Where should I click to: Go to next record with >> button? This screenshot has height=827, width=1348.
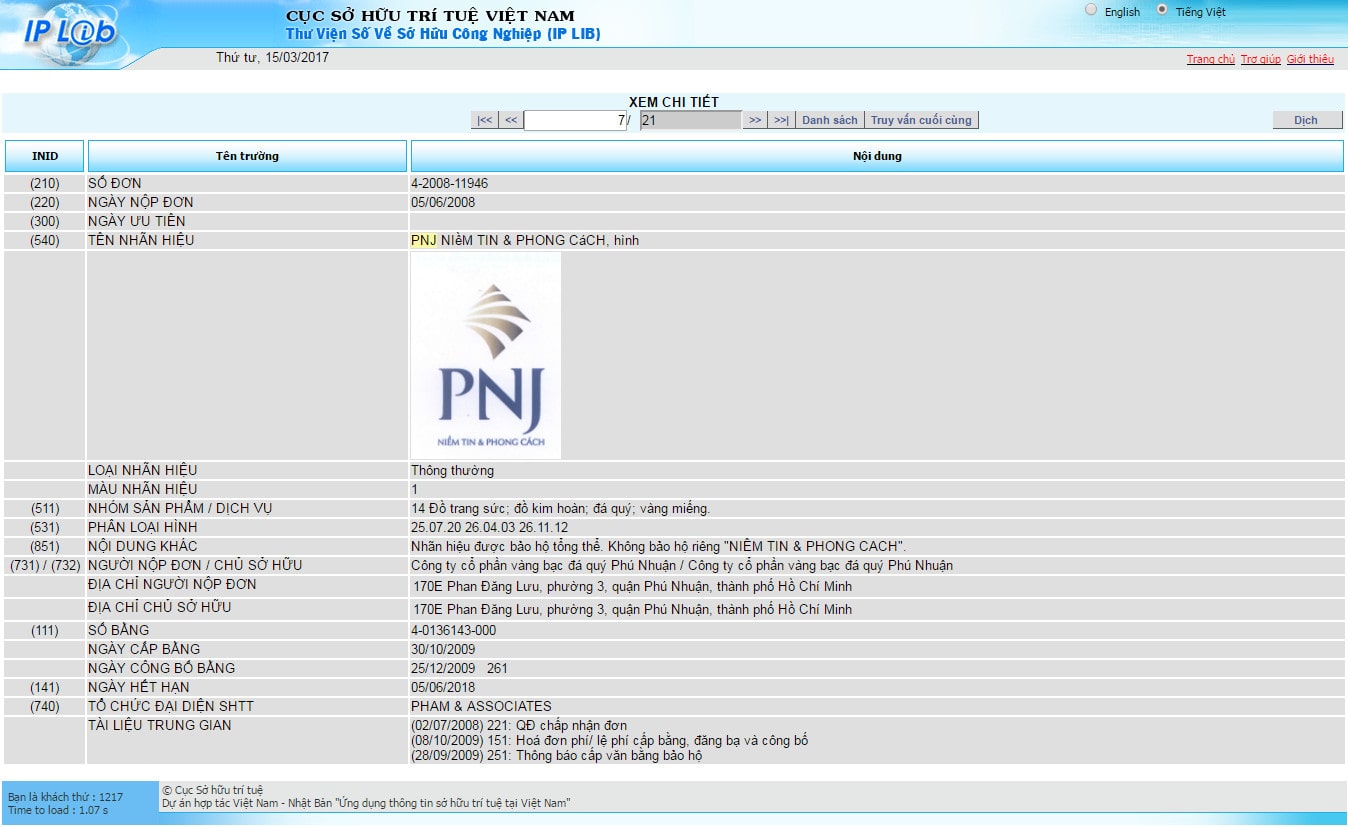point(755,120)
